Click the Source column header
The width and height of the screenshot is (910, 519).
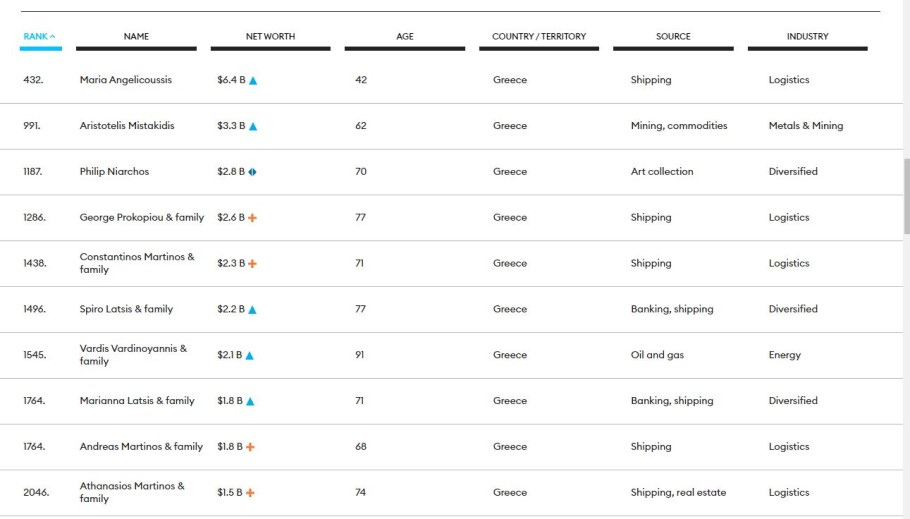(673, 37)
